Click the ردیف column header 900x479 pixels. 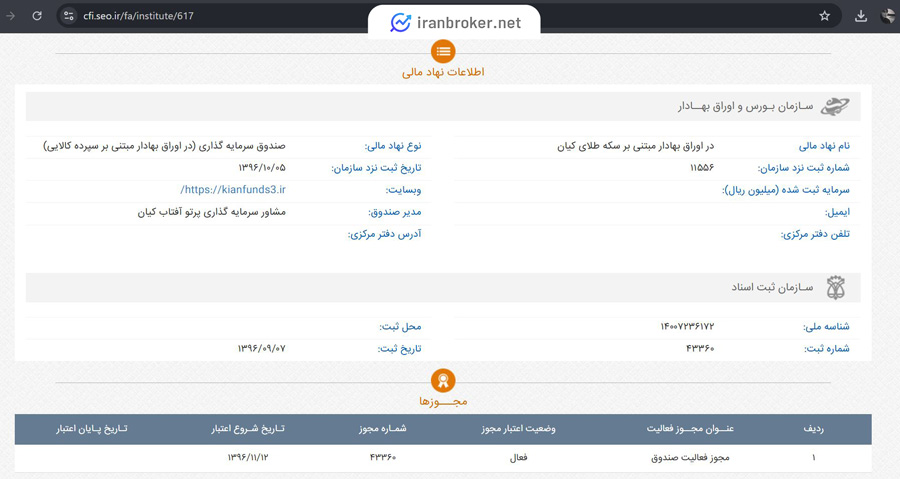point(814,429)
